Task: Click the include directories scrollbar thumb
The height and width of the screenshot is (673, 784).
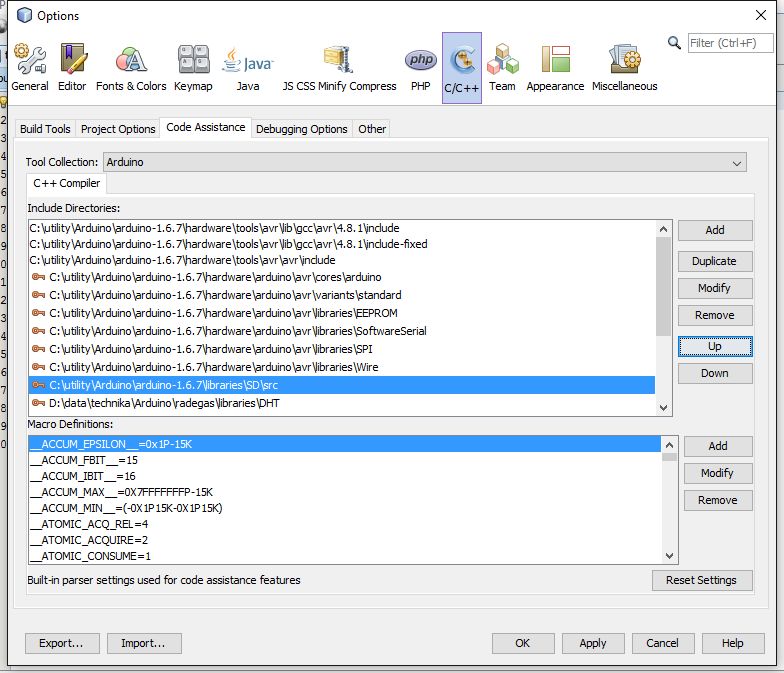Action: pos(664,286)
